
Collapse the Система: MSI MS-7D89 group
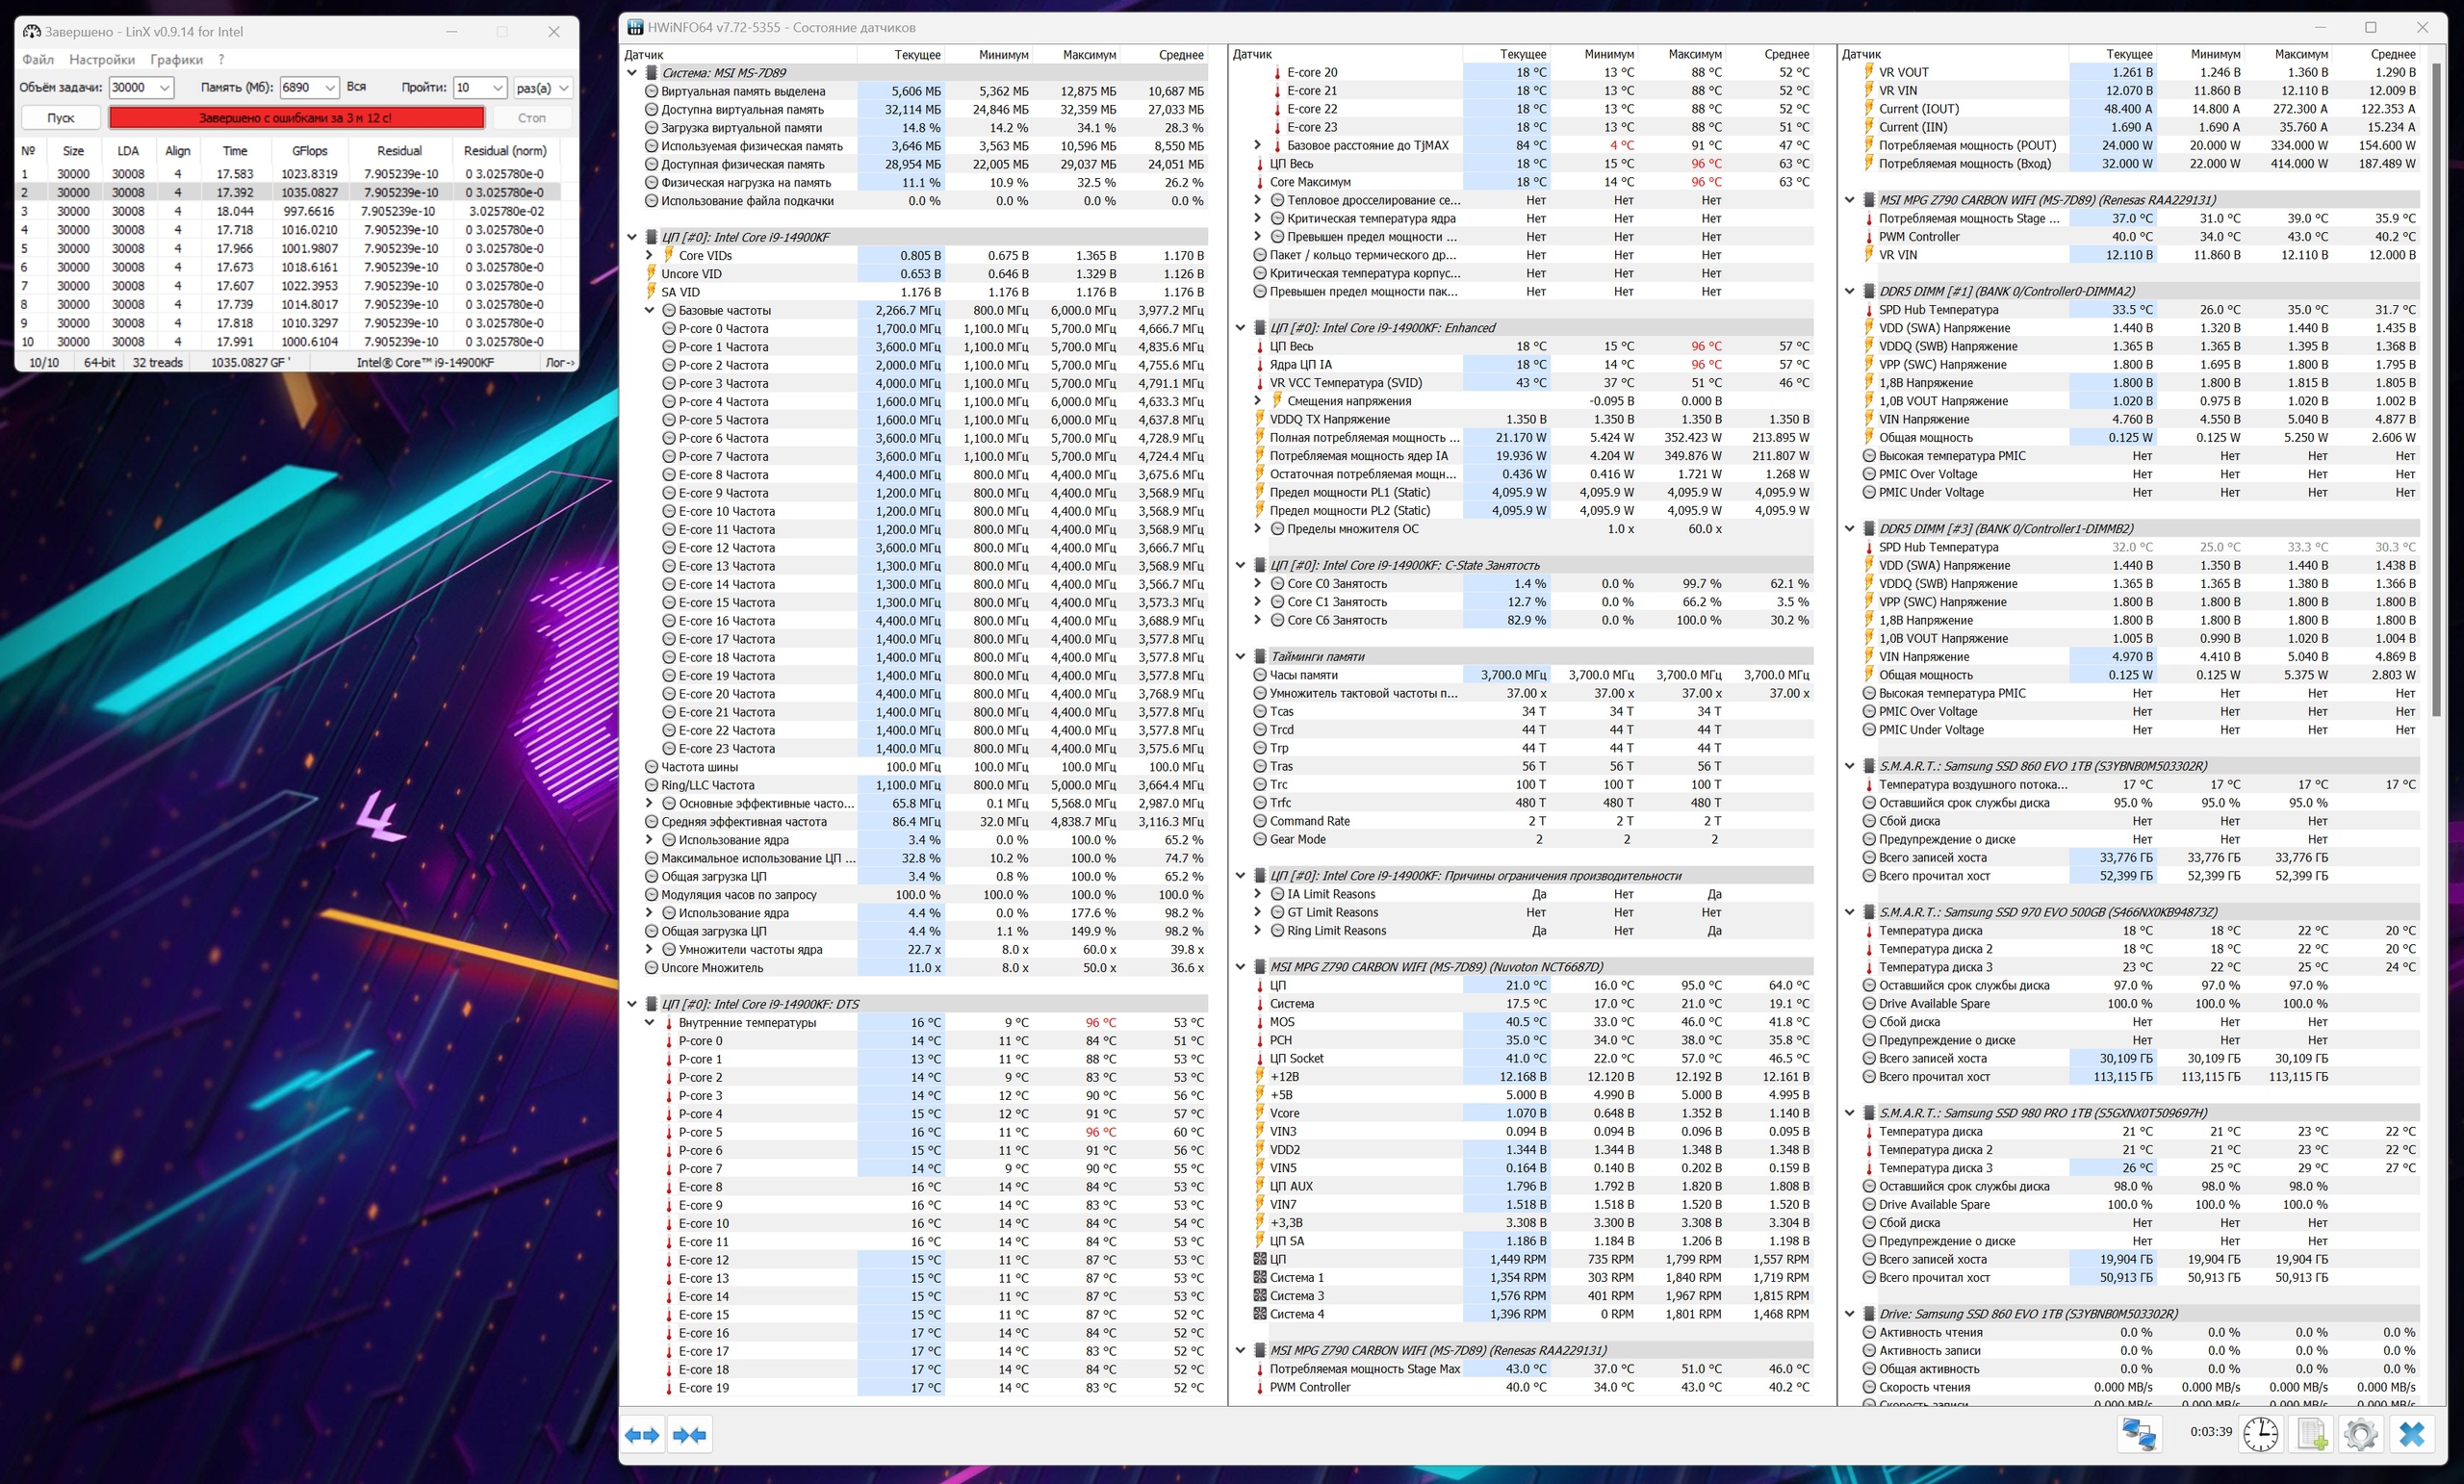632,73
